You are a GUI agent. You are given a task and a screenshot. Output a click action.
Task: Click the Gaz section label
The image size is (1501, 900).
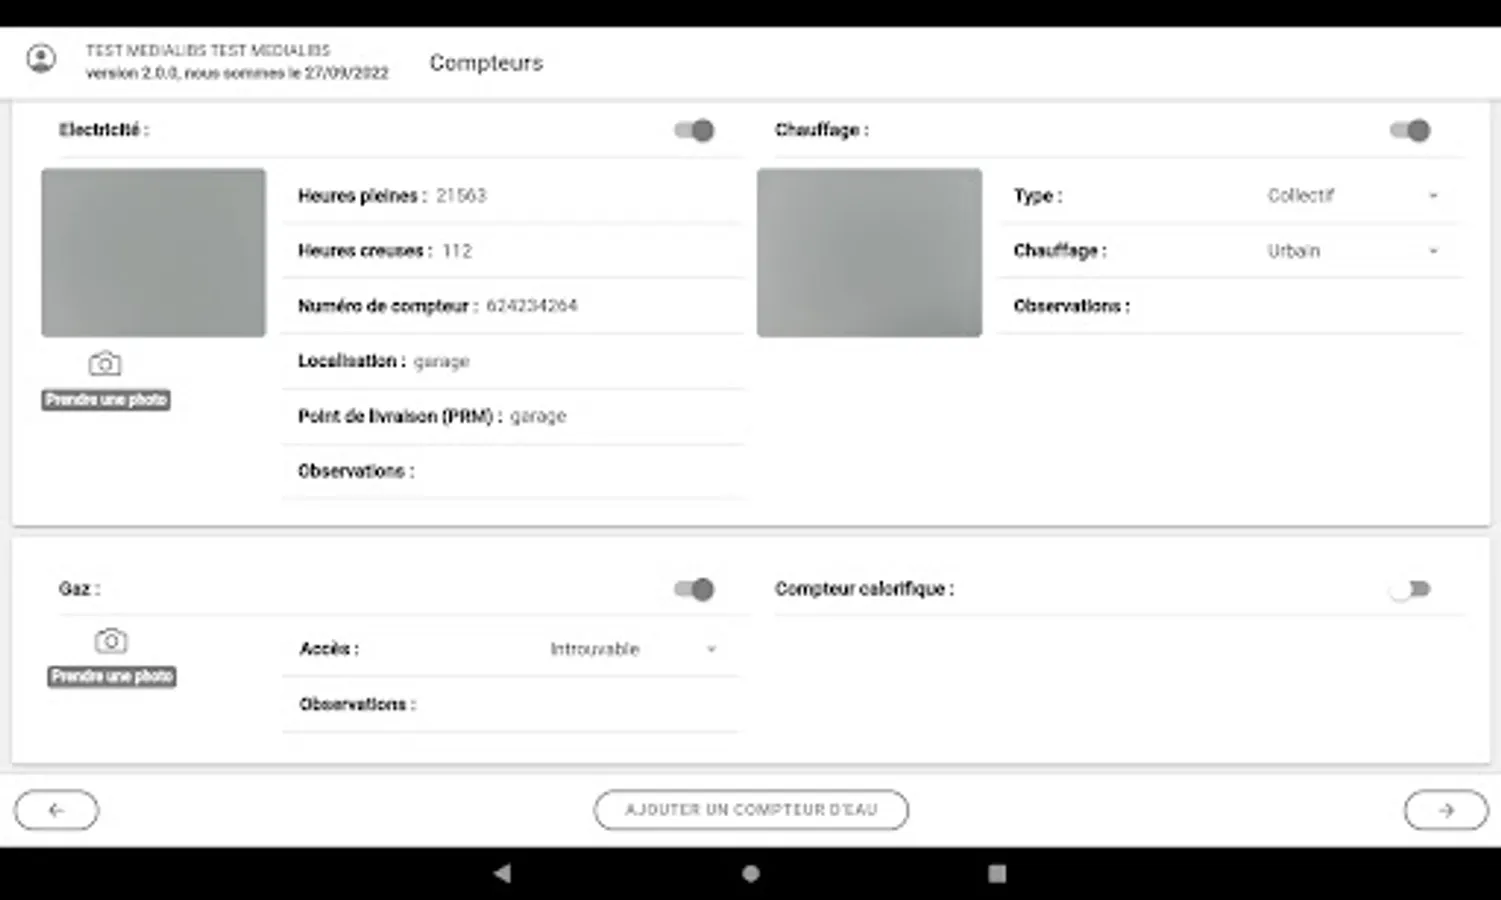coord(79,589)
